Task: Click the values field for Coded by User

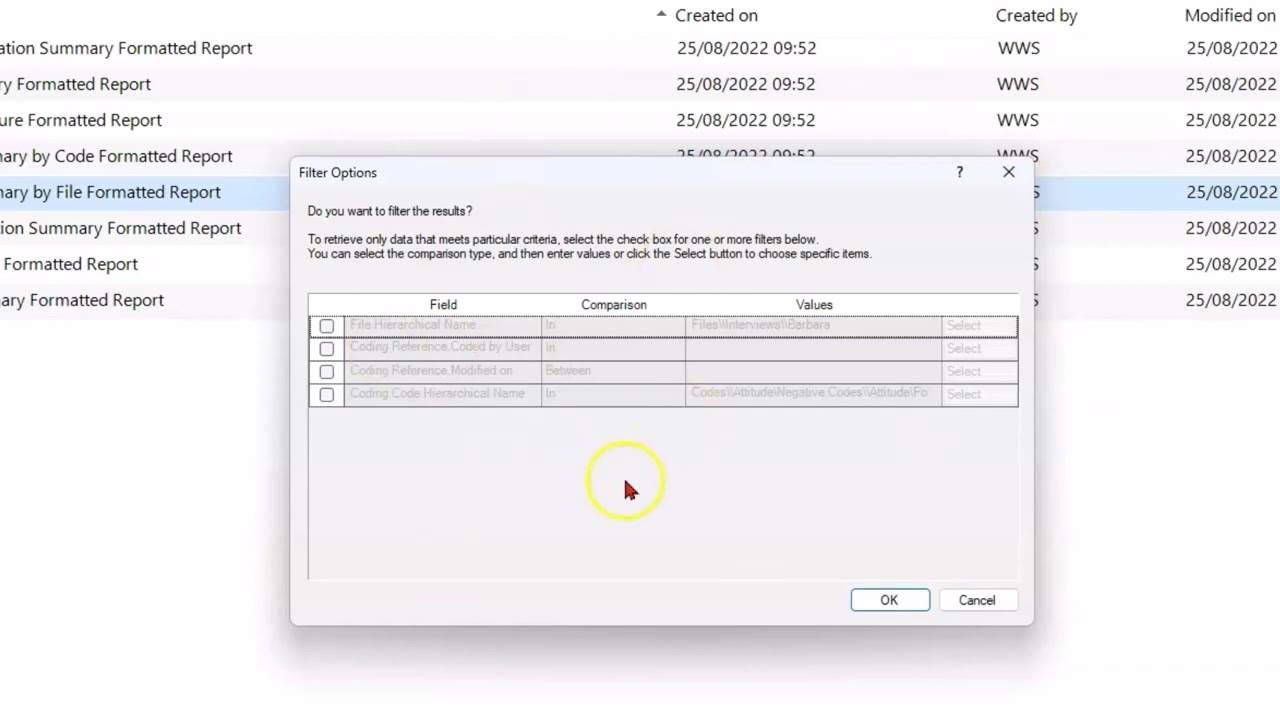Action: (x=813, y=349)
